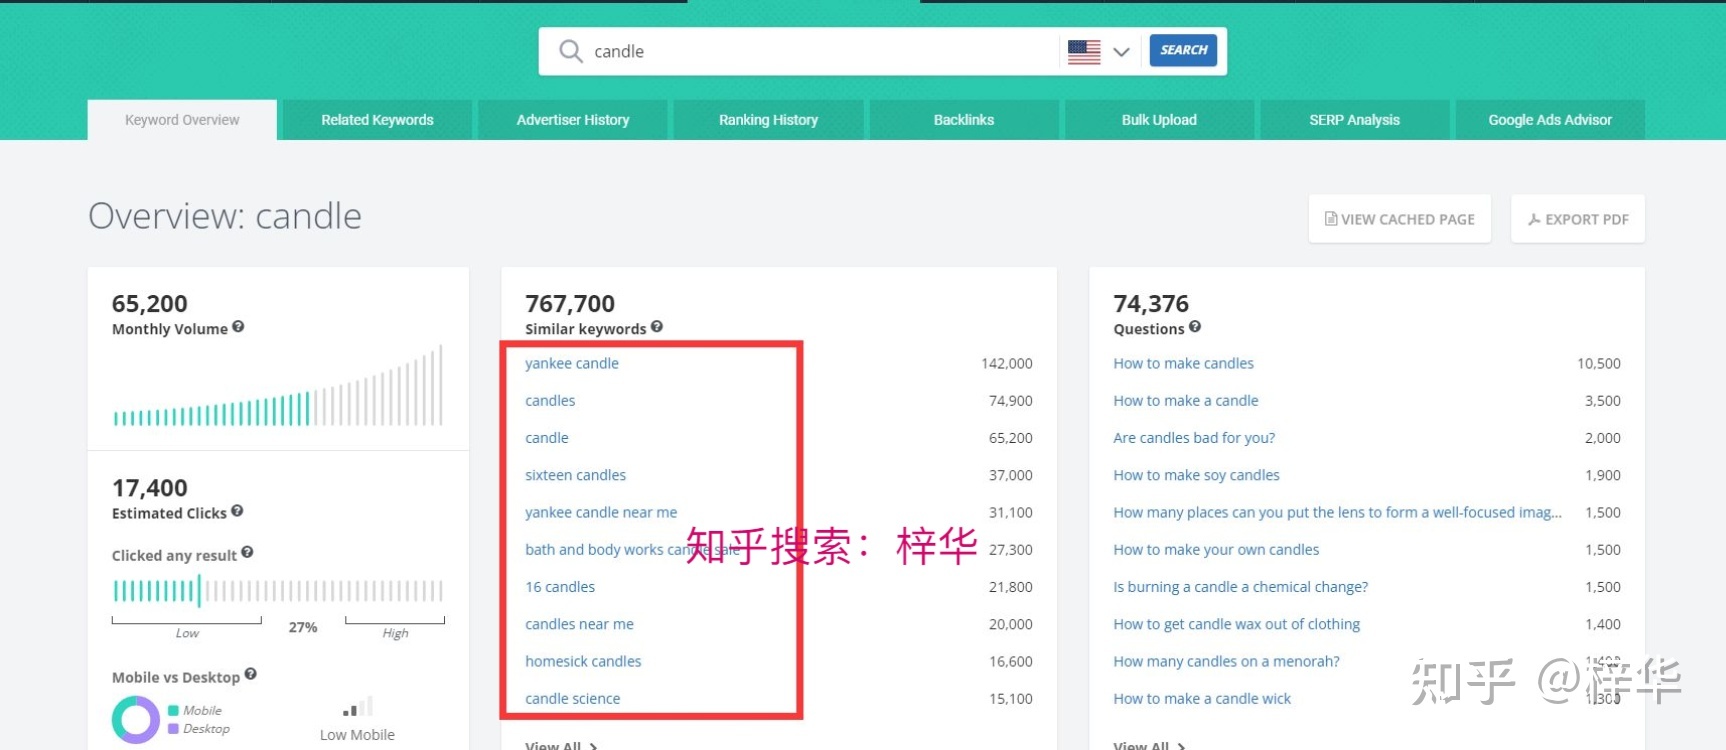This screenshot has height=750, width=1726.
Task: Open the How many places lens question
Action: (x=1337, y=512)
